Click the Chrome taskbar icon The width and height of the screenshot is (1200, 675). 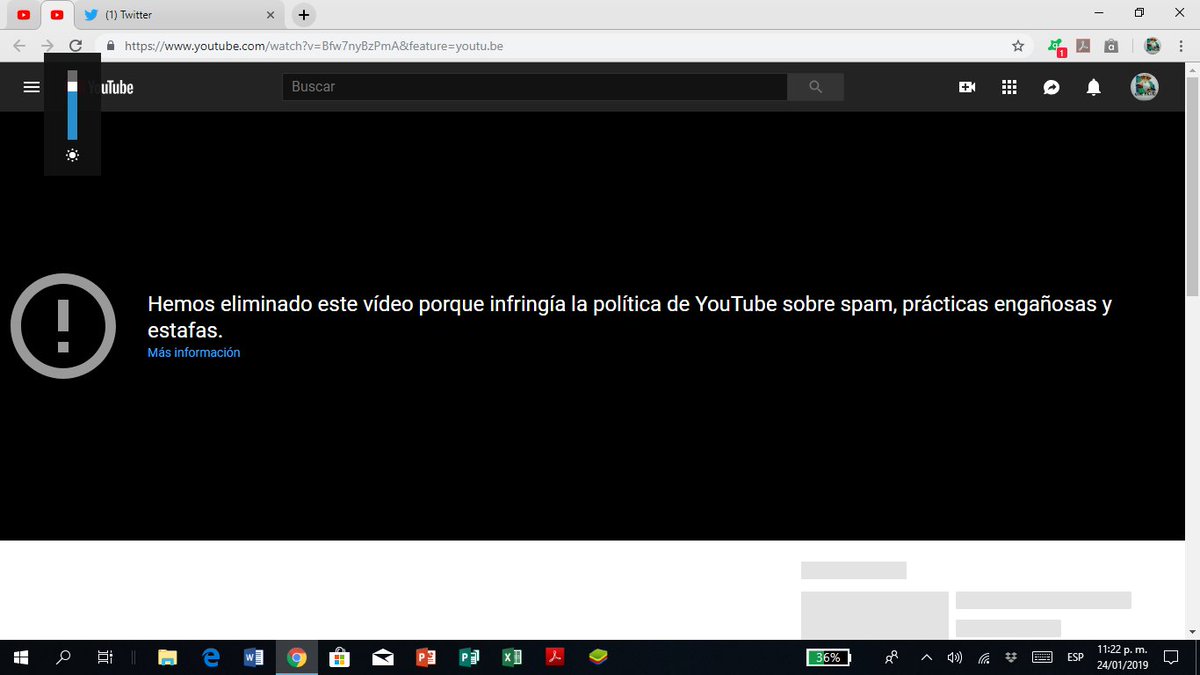(x=297, y=657)
